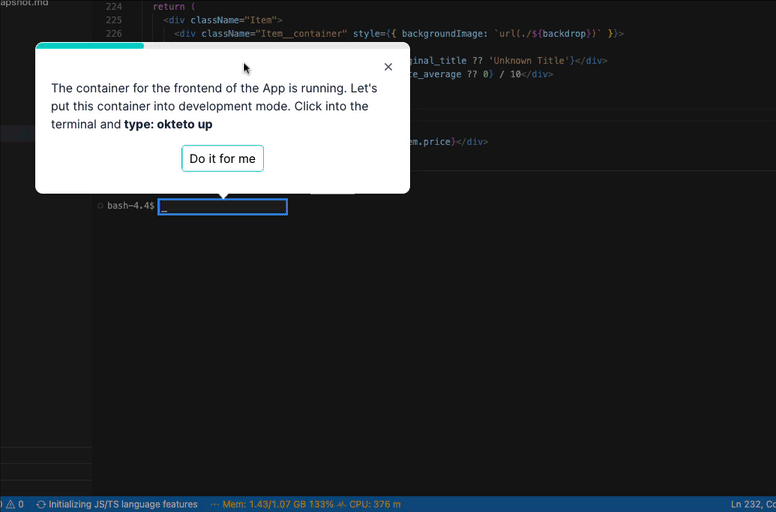This screenshot has height=512, width=776.
Task: Click the bash-4.4$ terminal prompt
Action: click(x=130, y=206)
